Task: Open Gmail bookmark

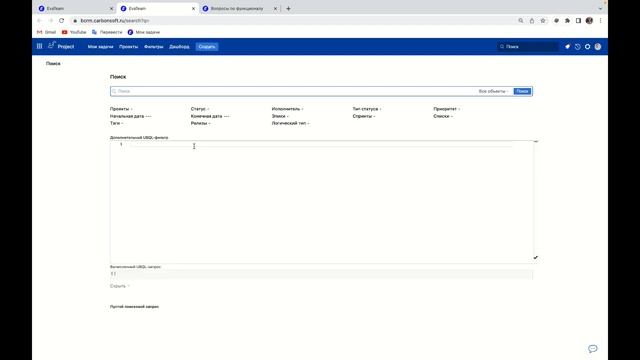Action: click(47, 32)
